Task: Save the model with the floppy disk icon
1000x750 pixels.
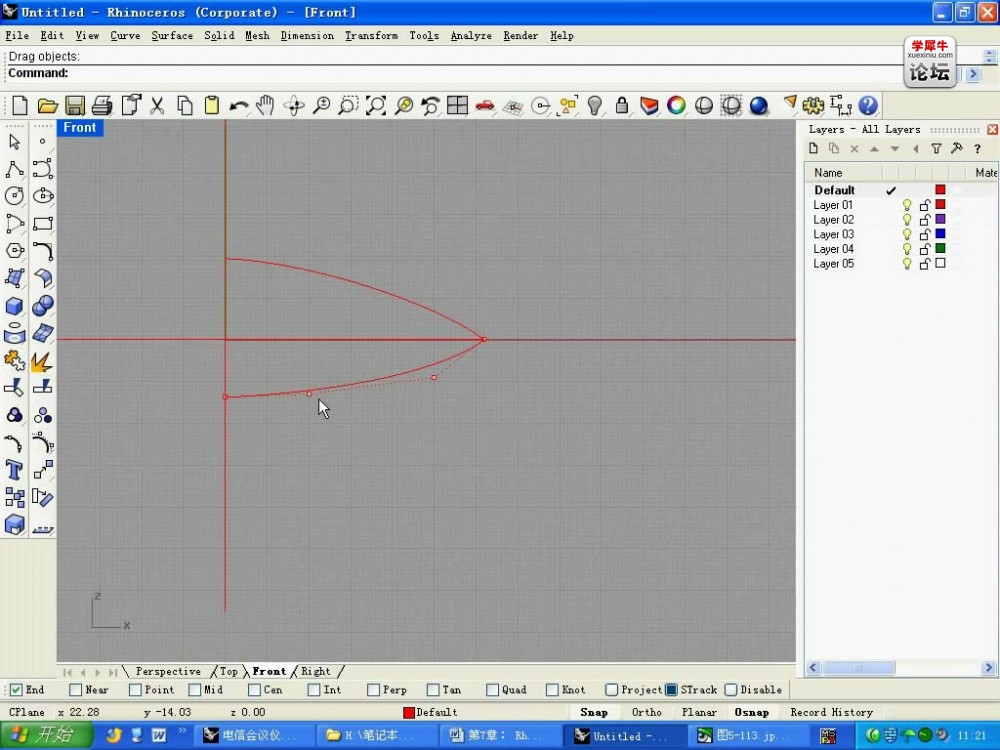Action: tap(75, 105)
